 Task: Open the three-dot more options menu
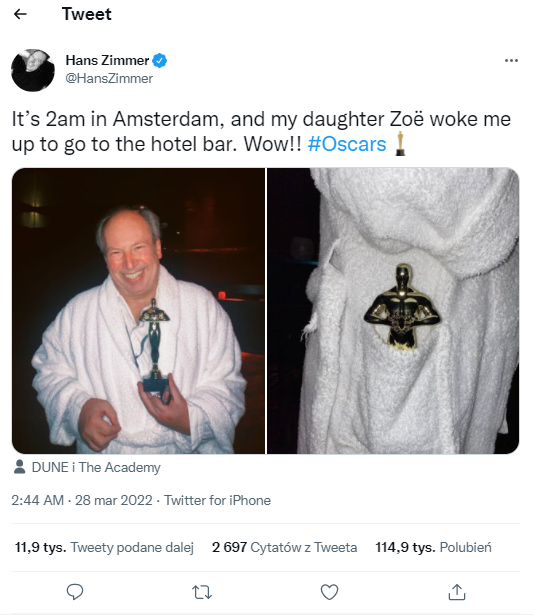click(511, 60)
